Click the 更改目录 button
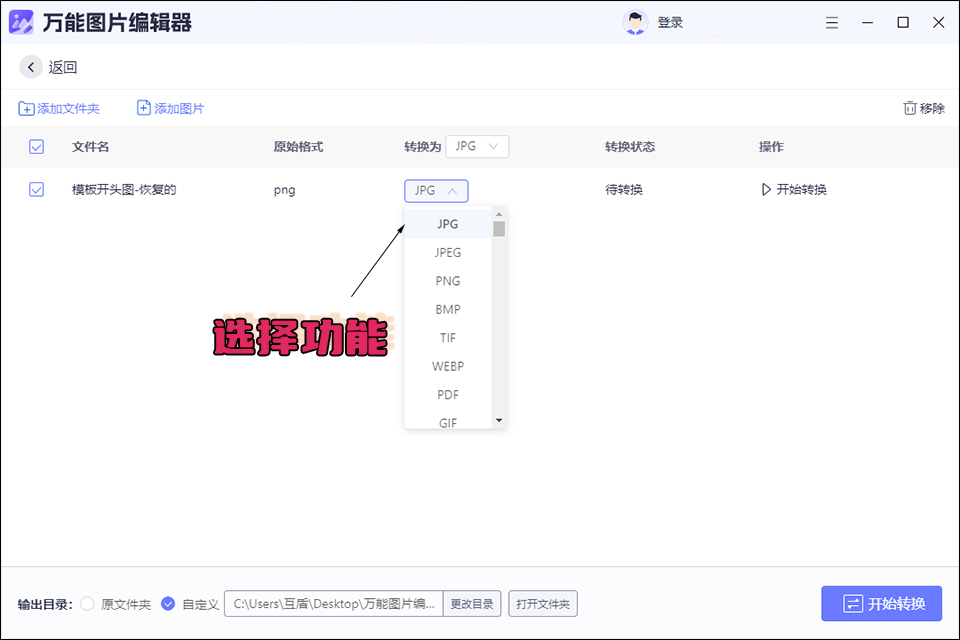The height and width of the screenshot is (640, 960). pyautogui.click(x=472, y=604)
